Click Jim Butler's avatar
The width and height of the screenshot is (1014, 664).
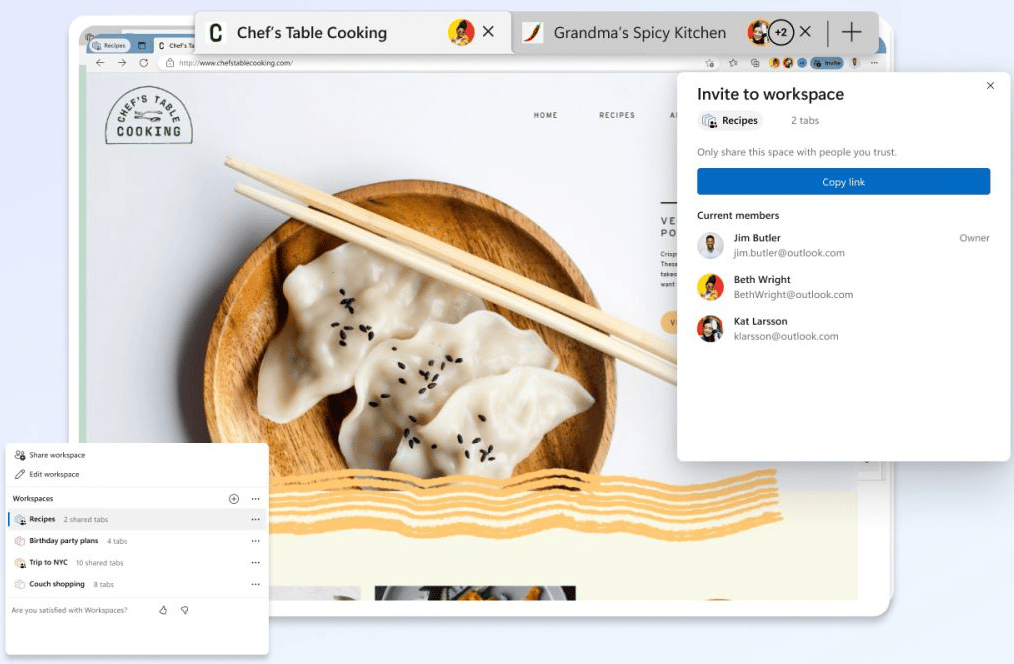pyautogui.click(x=710, y=245)
